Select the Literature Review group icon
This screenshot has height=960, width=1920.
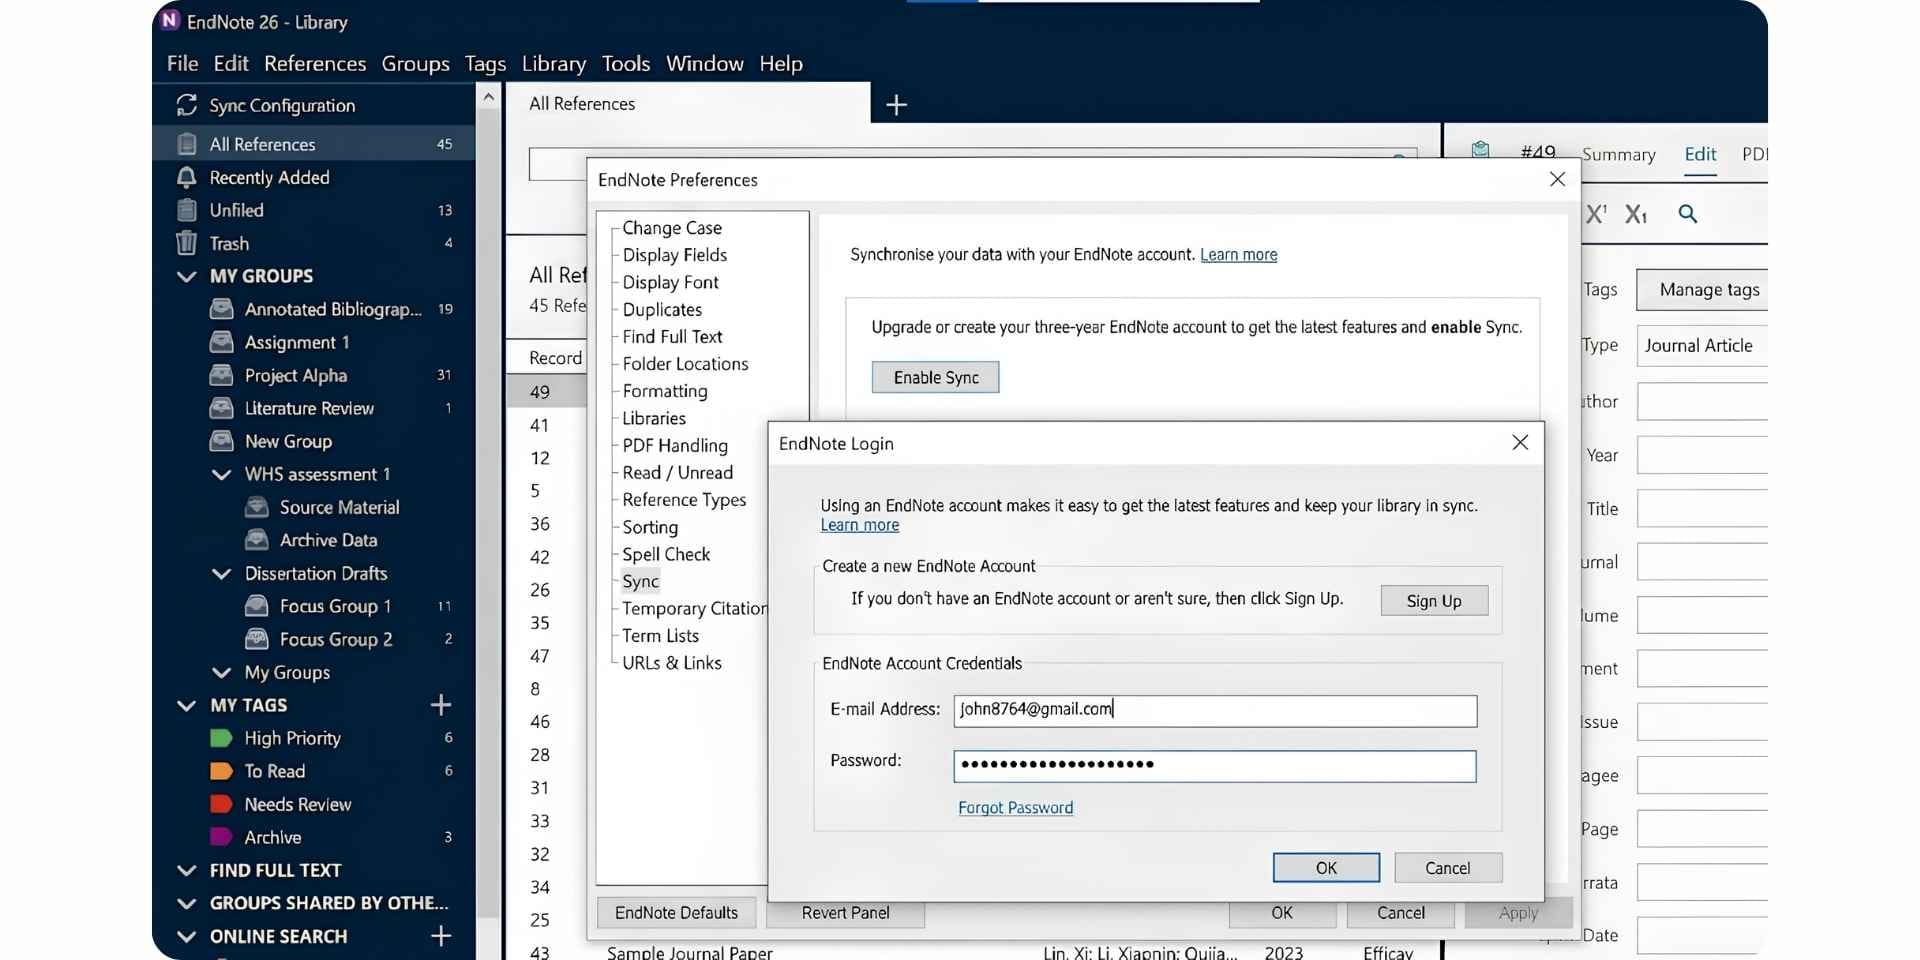pos(221,408)
